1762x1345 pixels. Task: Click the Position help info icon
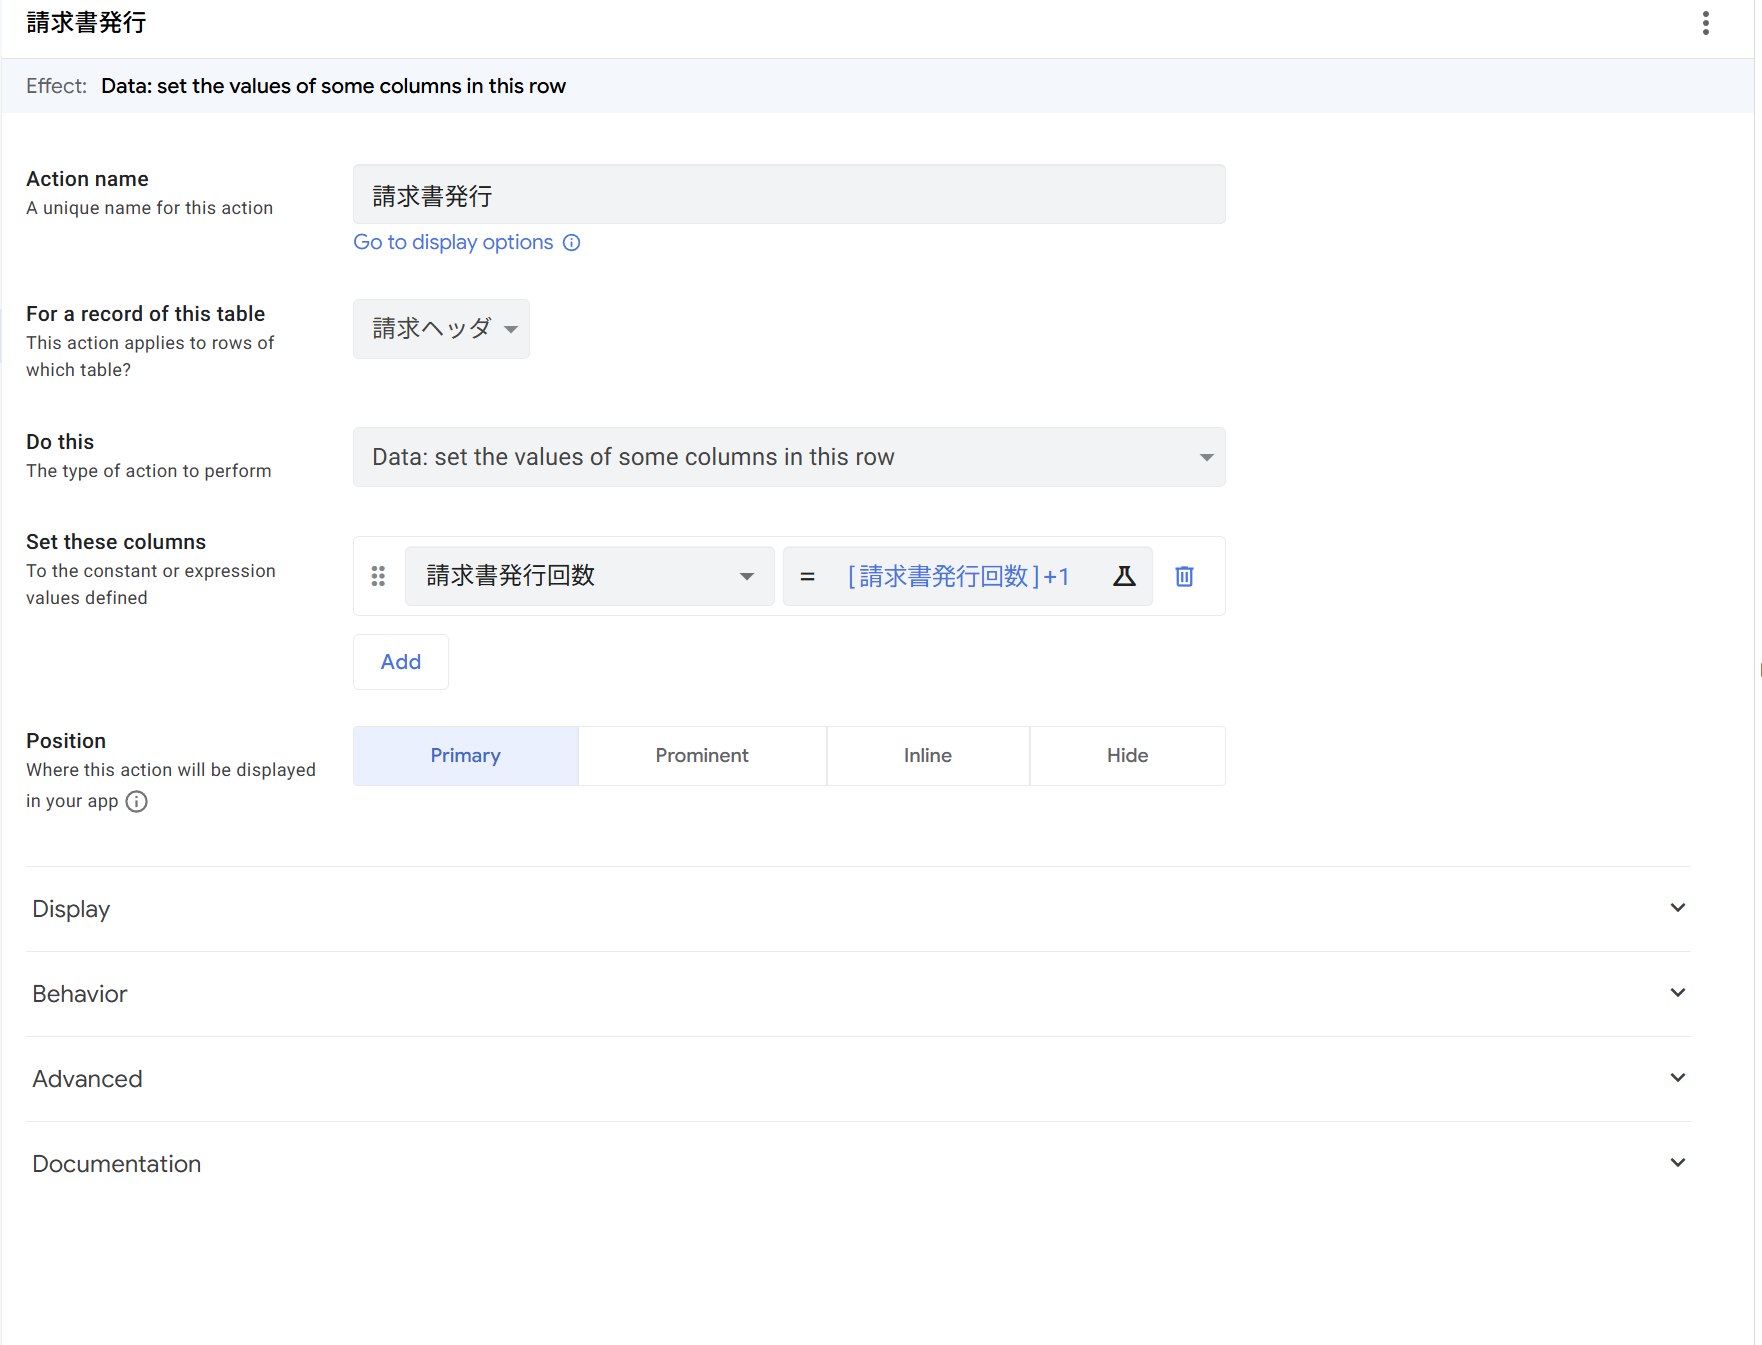(x=137, y=801)
